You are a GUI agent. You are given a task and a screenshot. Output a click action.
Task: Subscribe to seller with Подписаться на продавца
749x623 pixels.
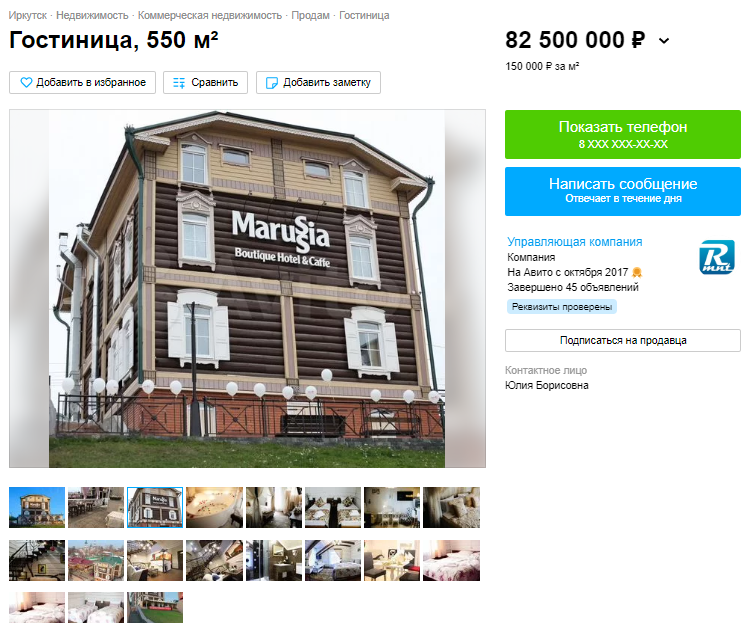622,340
